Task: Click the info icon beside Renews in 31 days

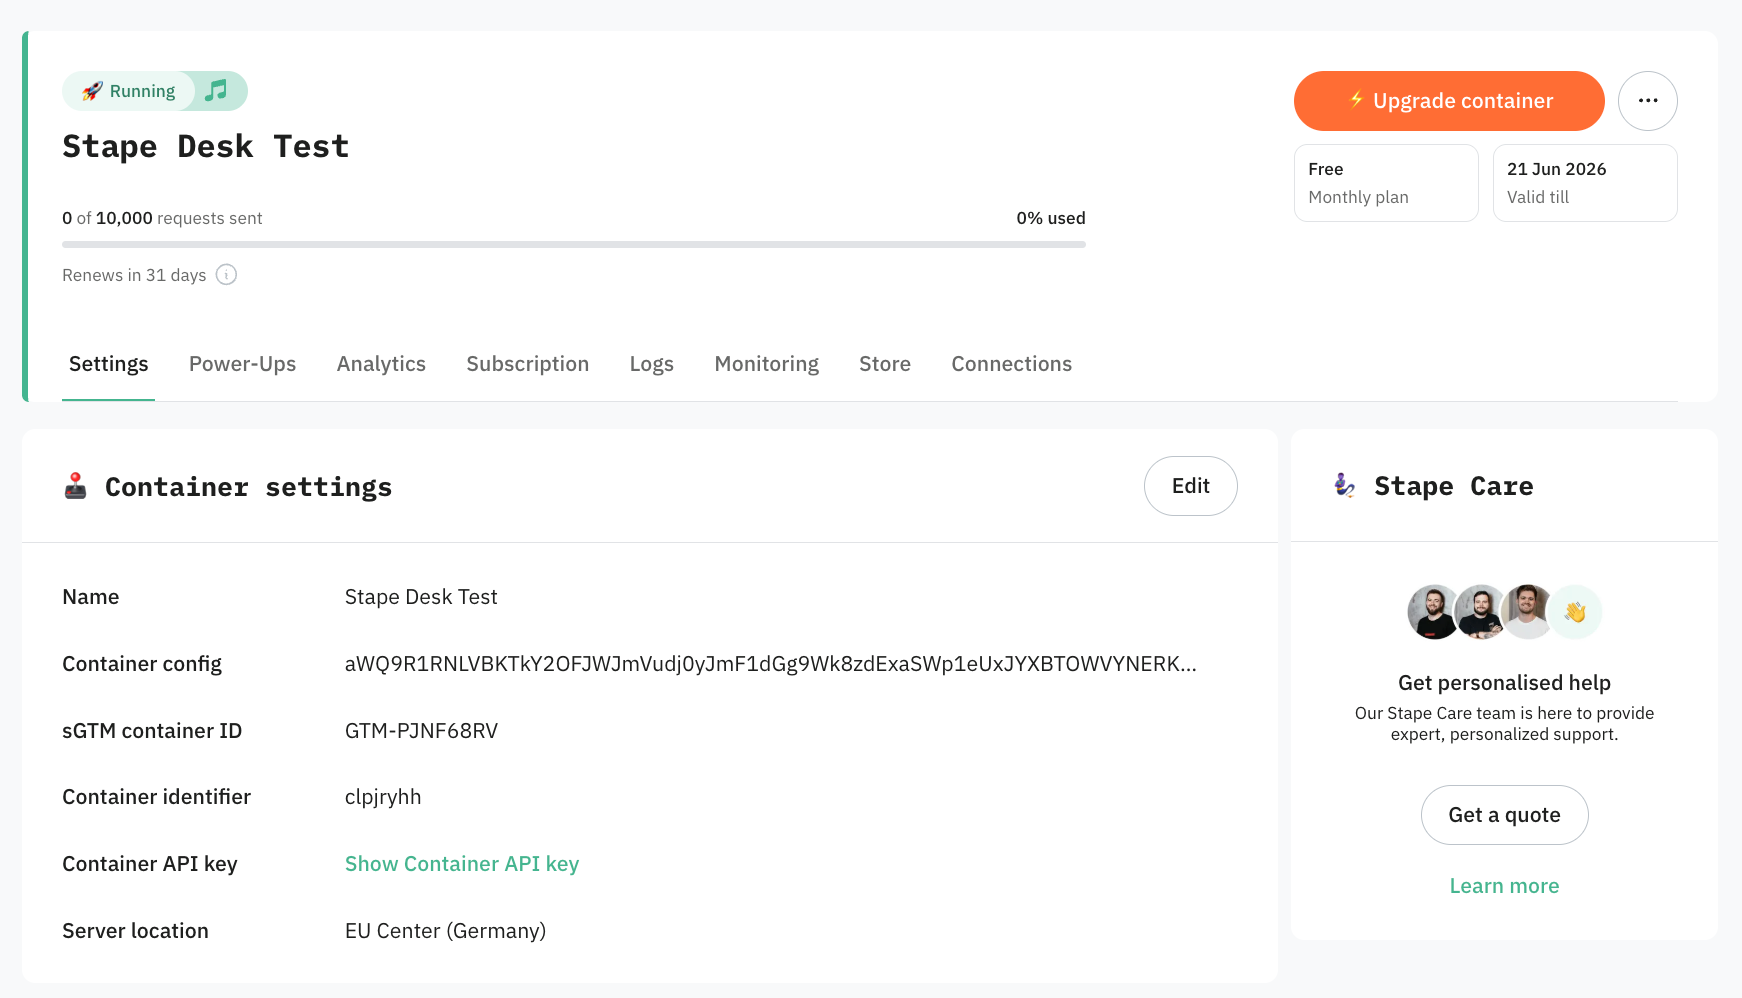Action: 227,275
